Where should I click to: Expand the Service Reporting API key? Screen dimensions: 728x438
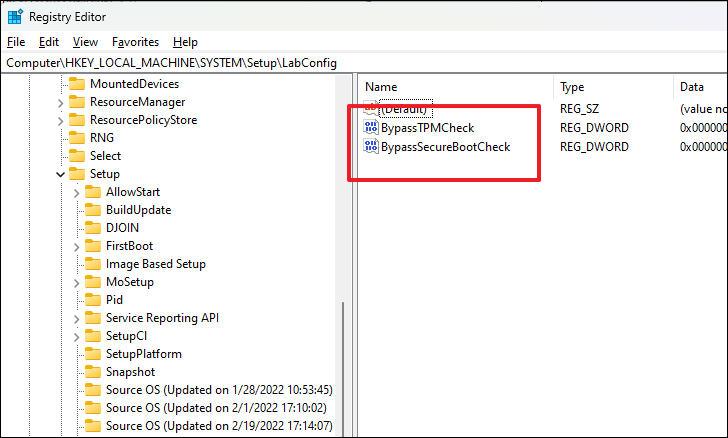coord(77,319)
